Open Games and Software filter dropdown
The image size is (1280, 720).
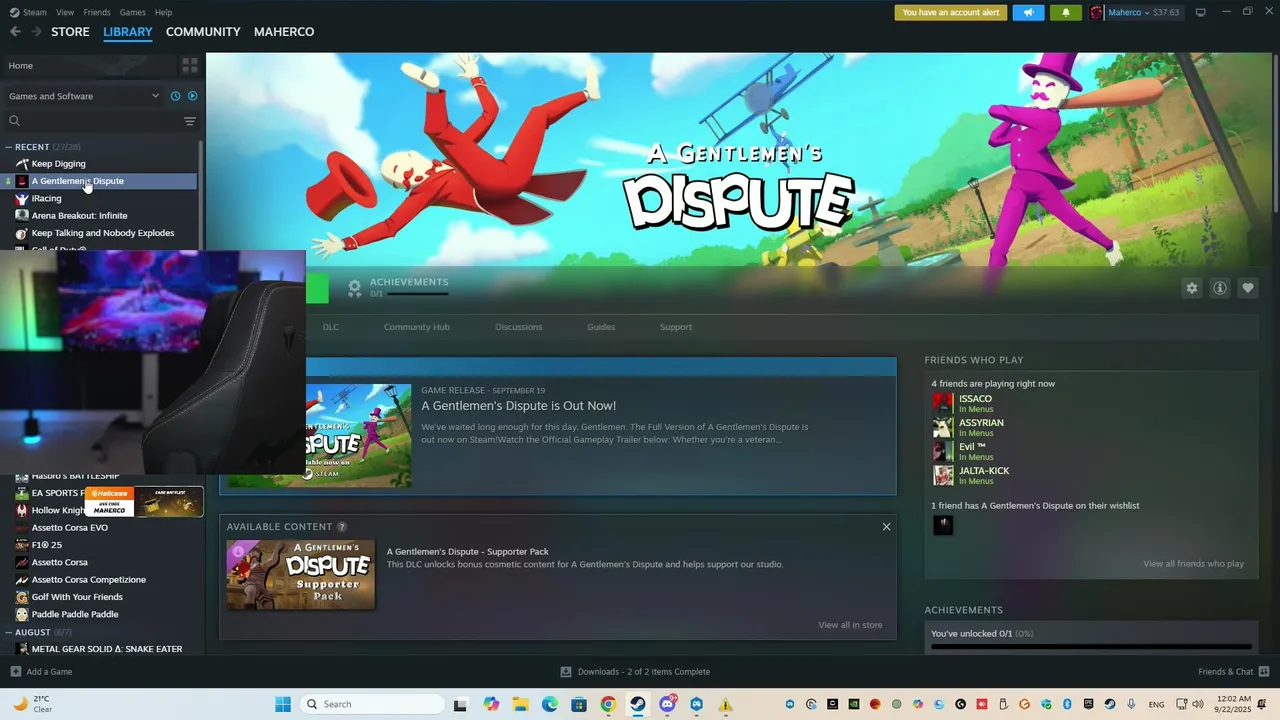point(84,96)
